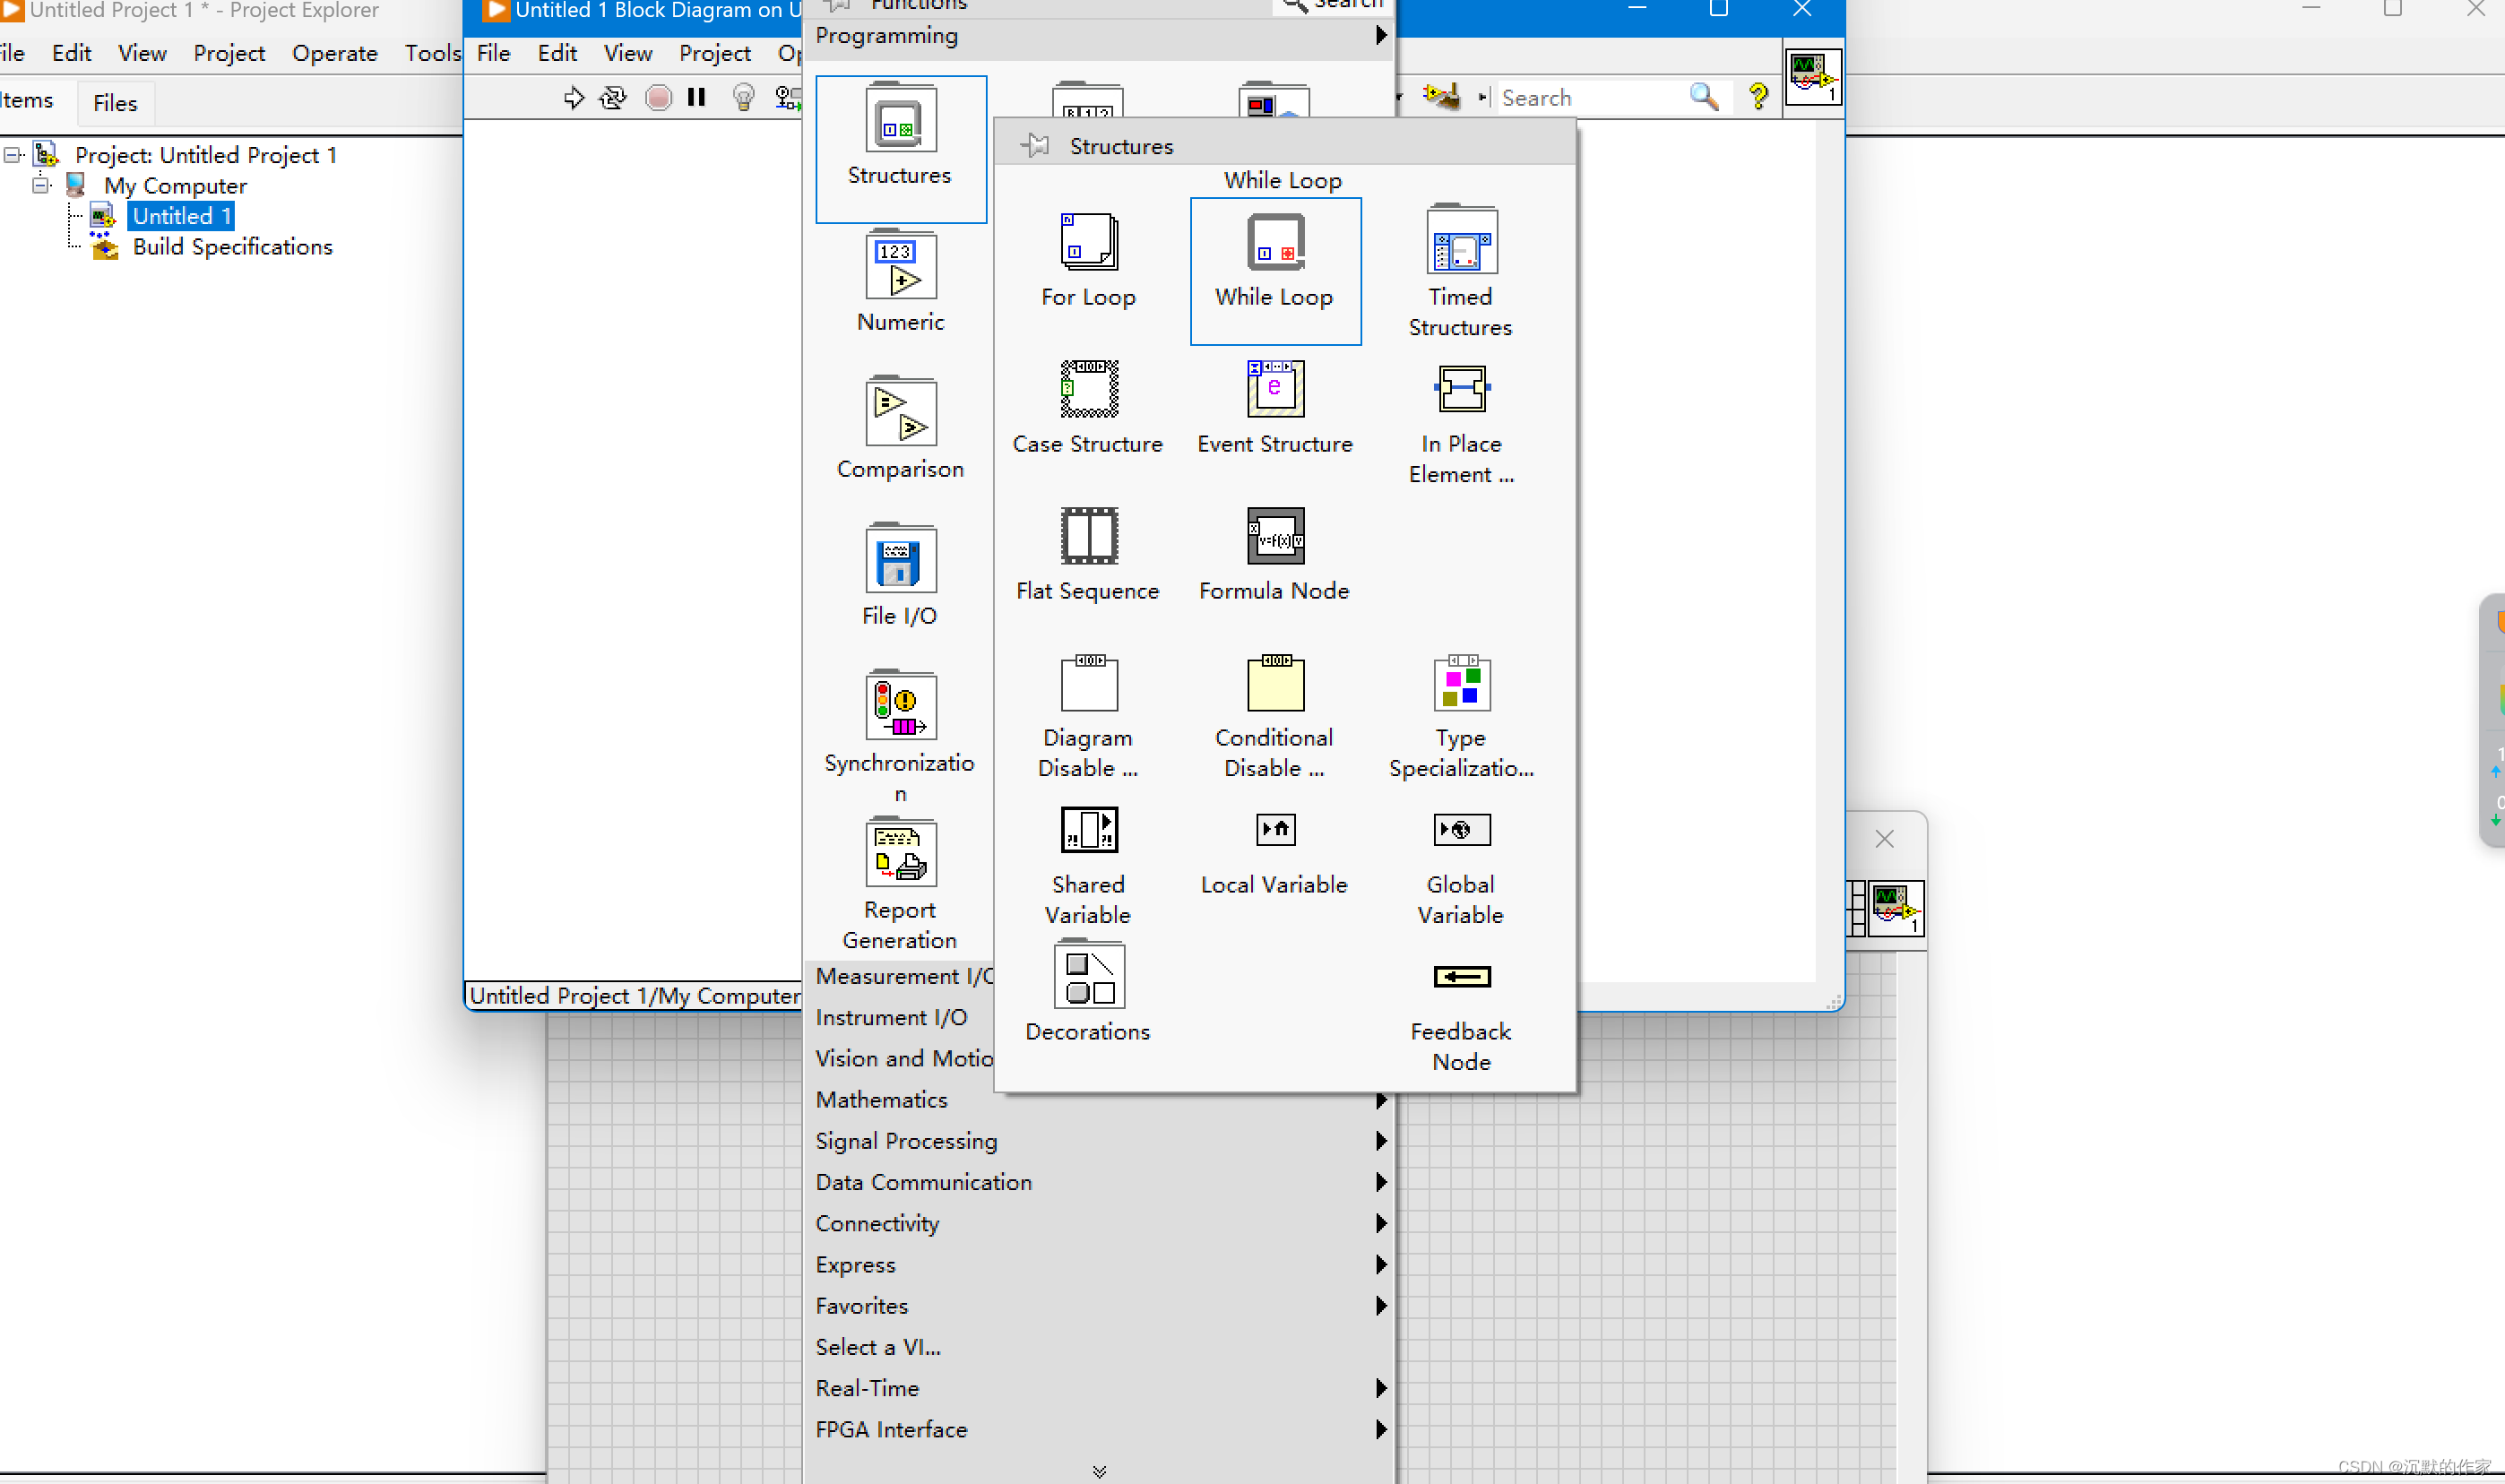Pick the Type Specialization structure
2505x1484 pixels.
pyautogui.click(x=1461, y=683)
